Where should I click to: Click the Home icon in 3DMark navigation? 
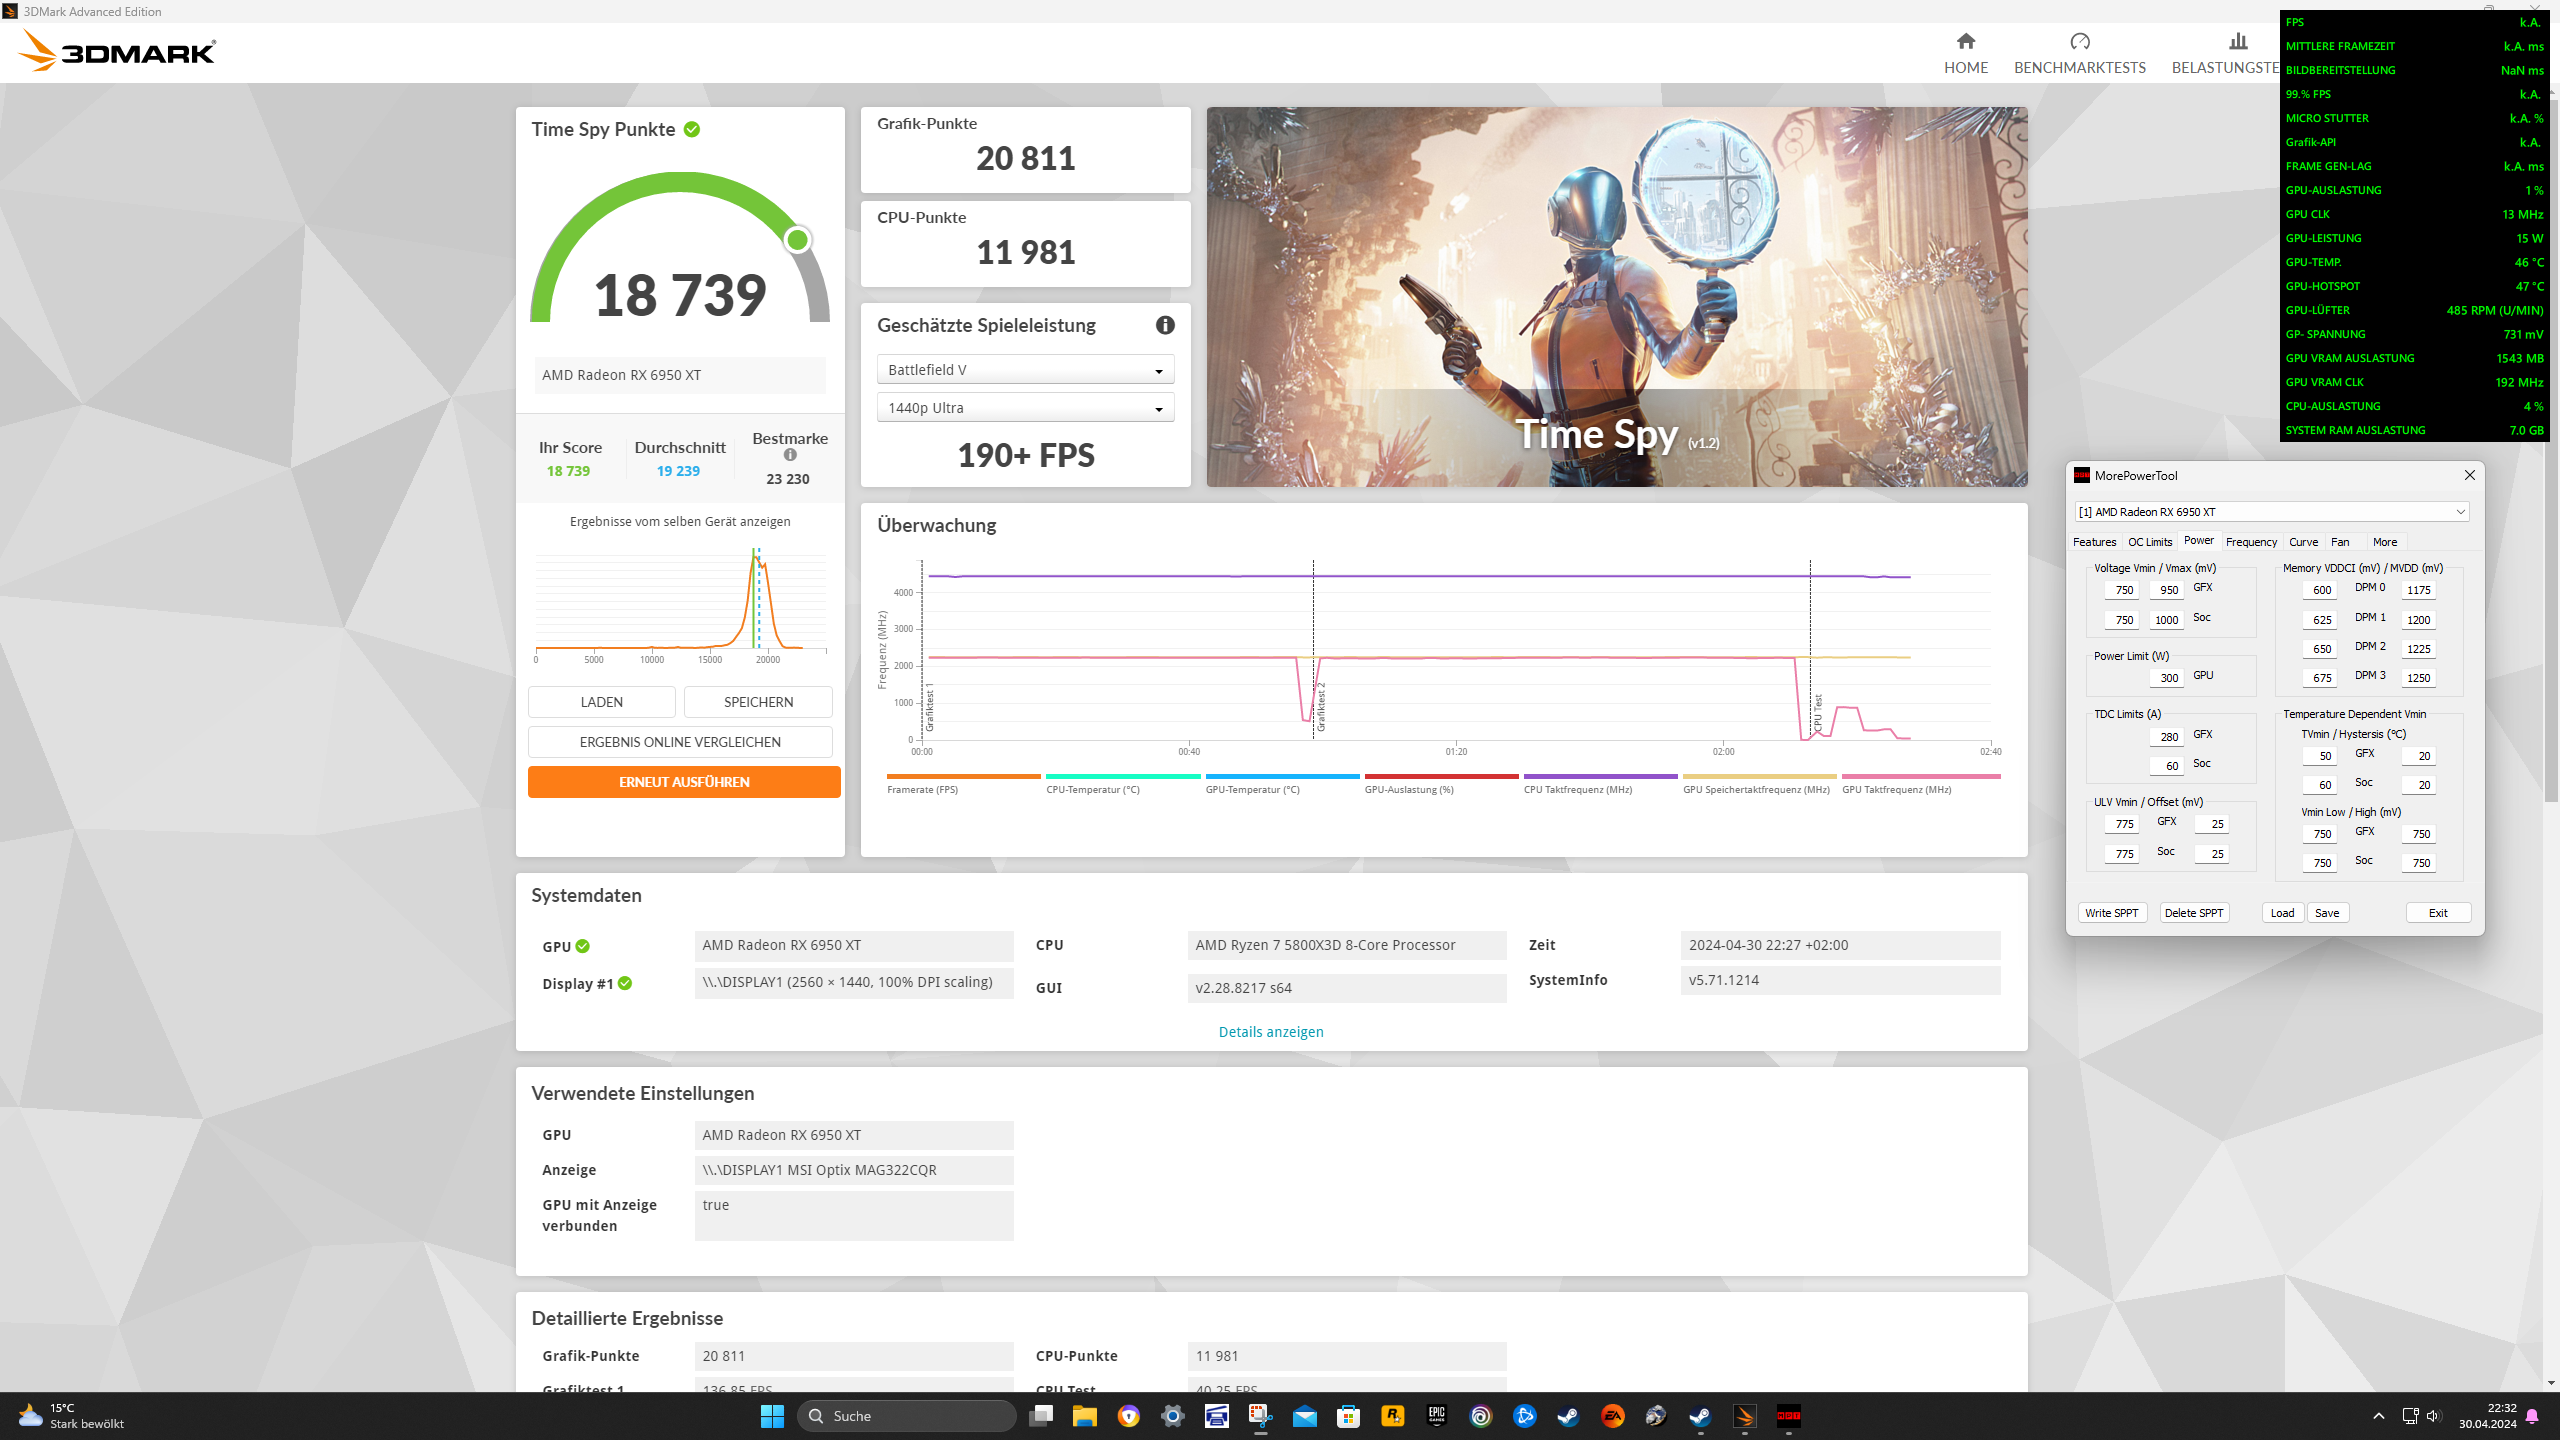pyautogui.click(x=1965, y=42)
